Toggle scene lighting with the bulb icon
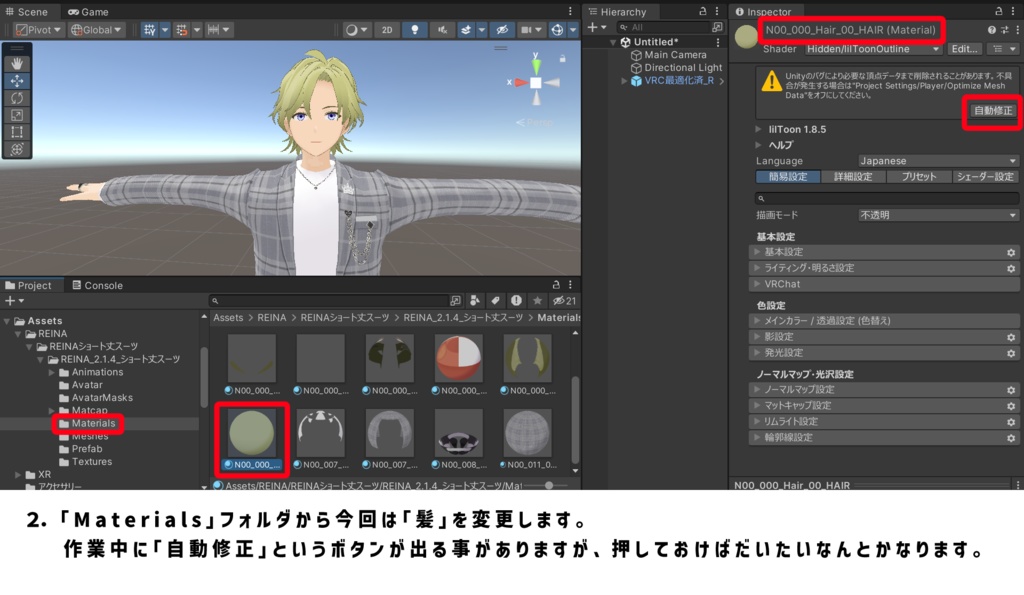This screenshot has height=595, width=1024. pyautogui.click(x=415, y=29)
